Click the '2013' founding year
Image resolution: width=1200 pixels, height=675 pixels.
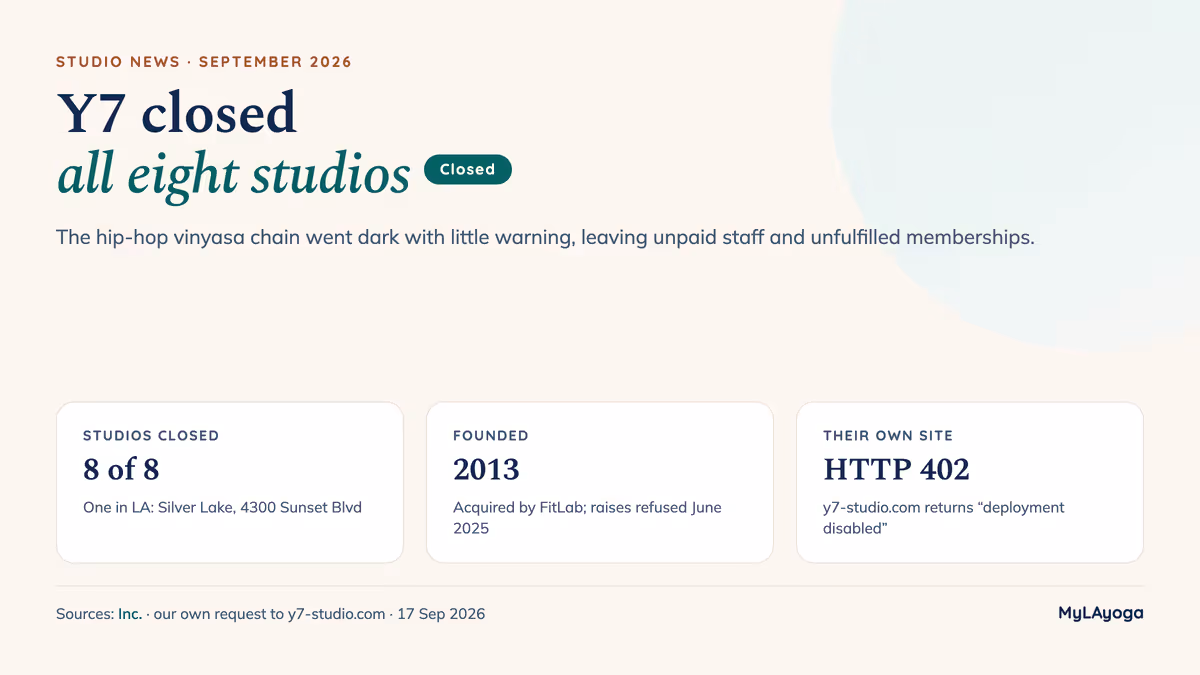tap(486, 469)
